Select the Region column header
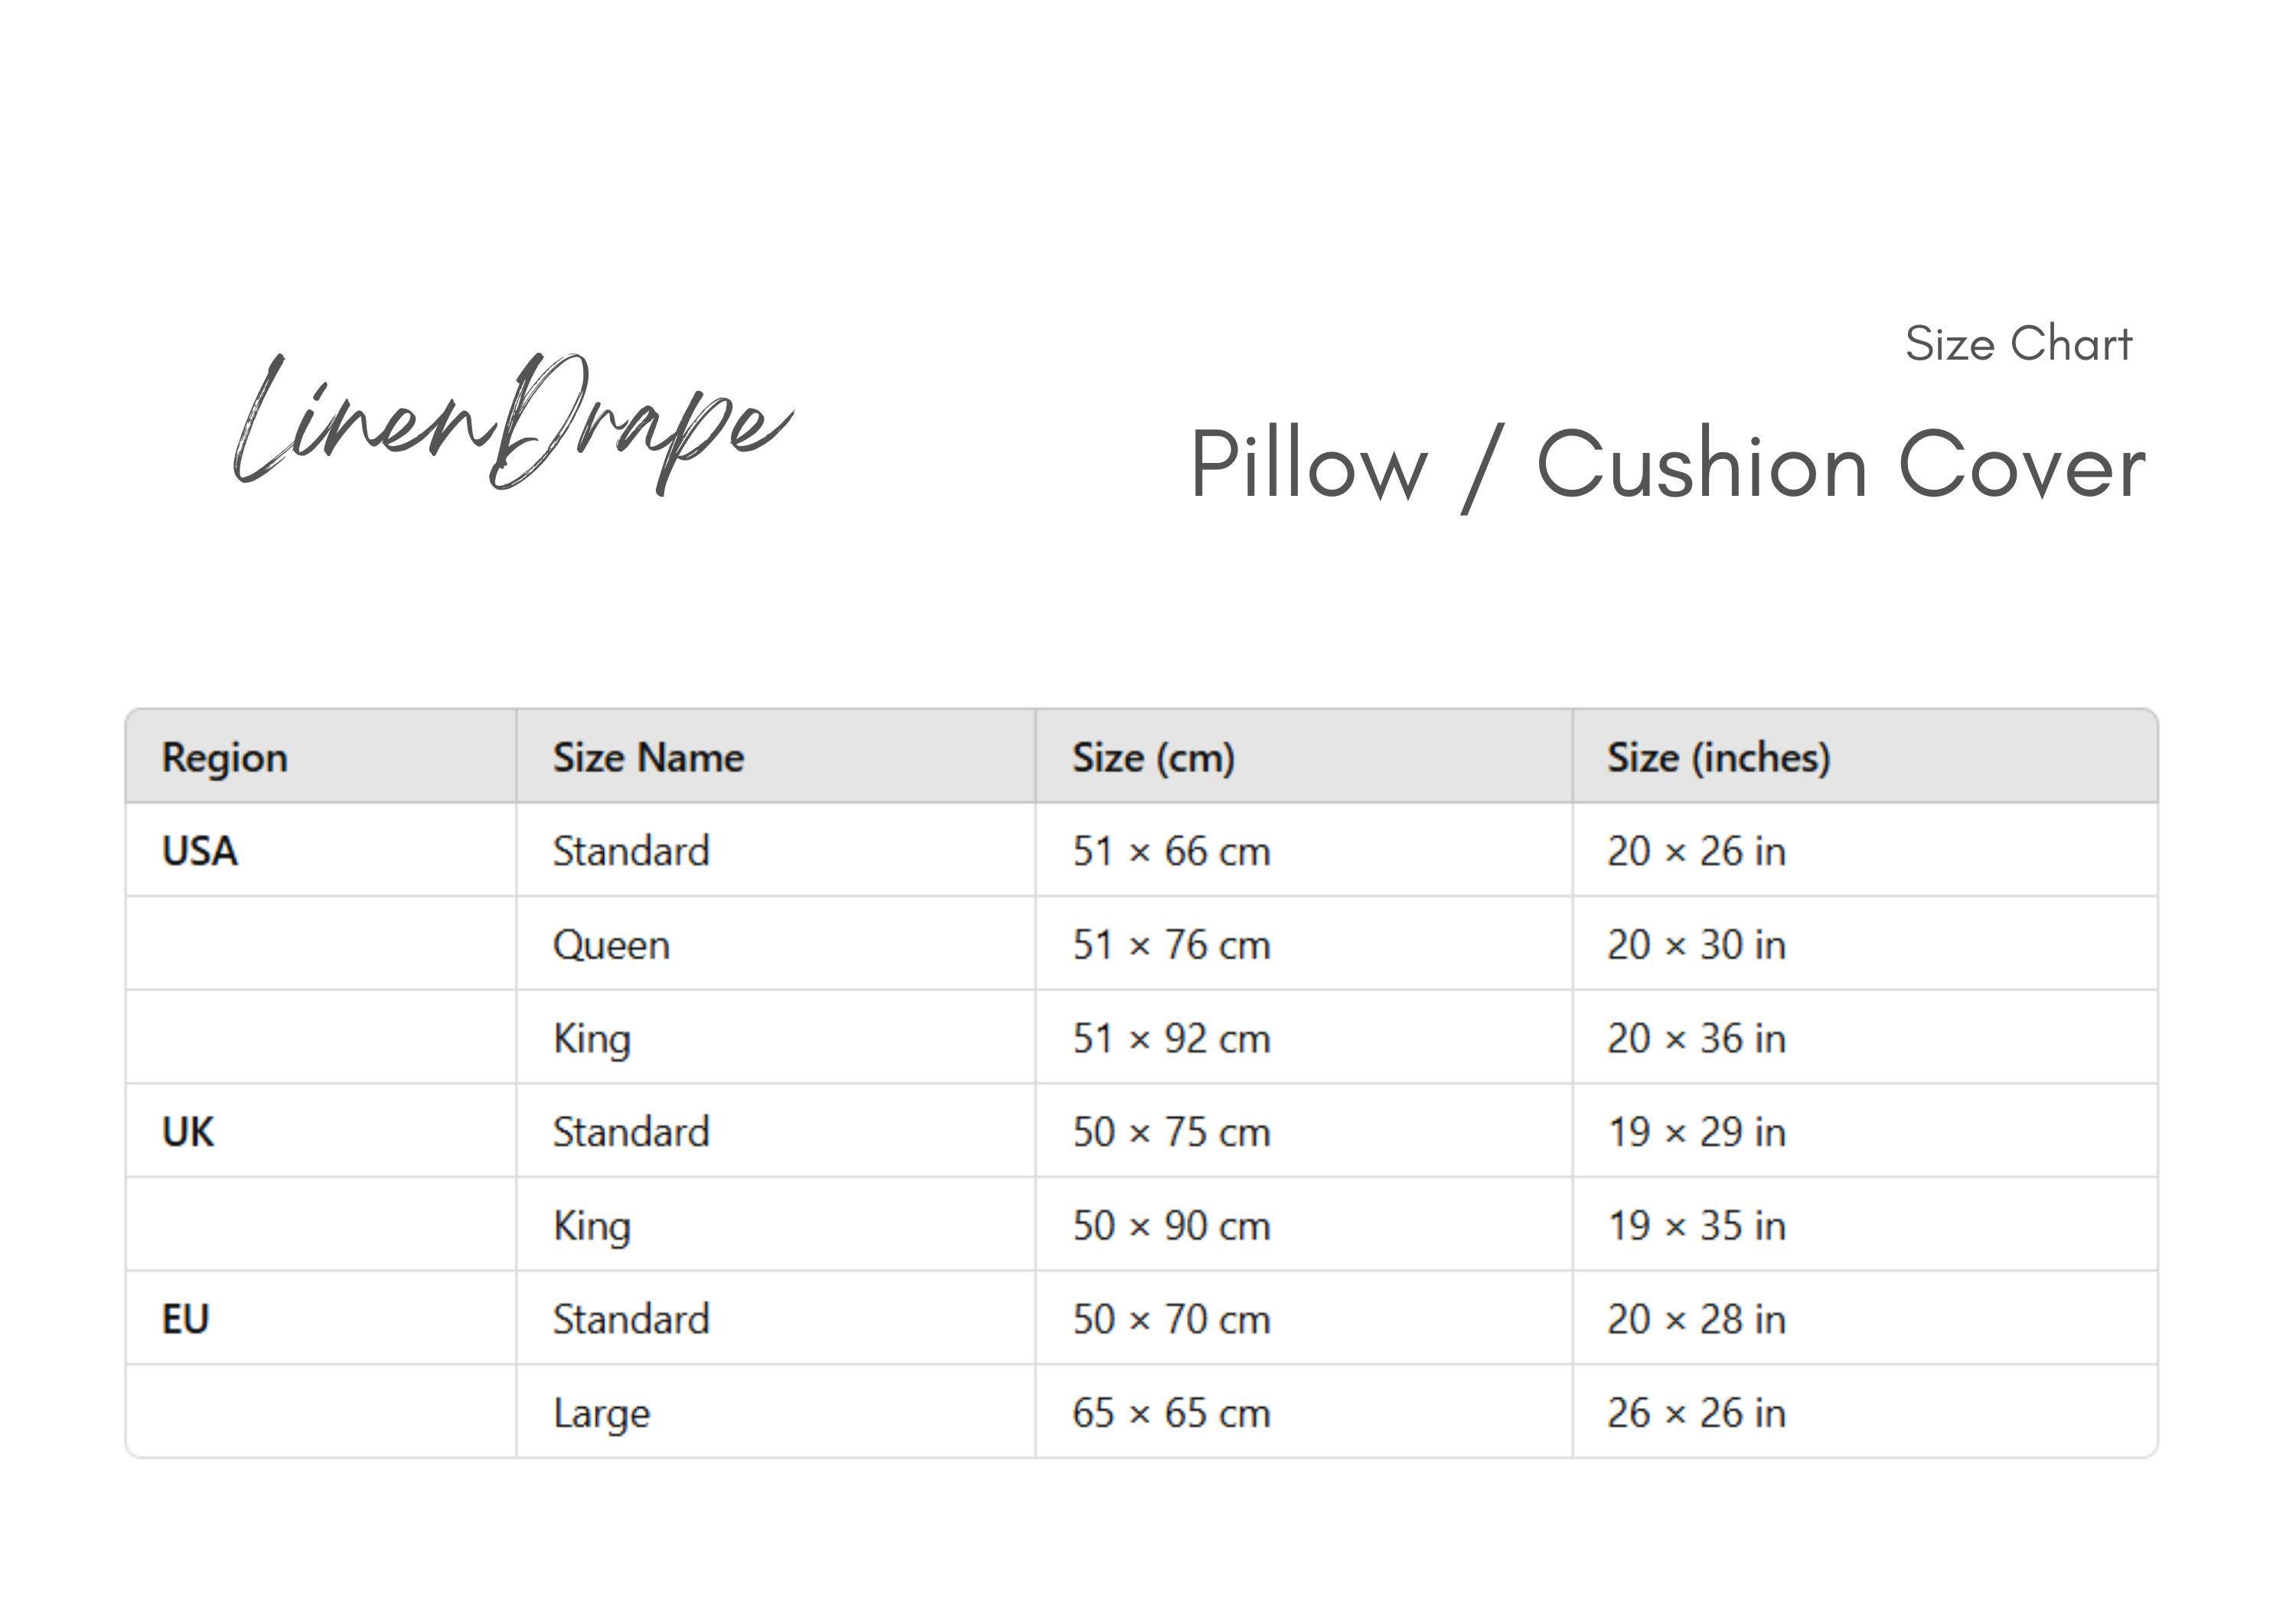This screenshot has height=1623, width=2296. (x=321, y=756)
